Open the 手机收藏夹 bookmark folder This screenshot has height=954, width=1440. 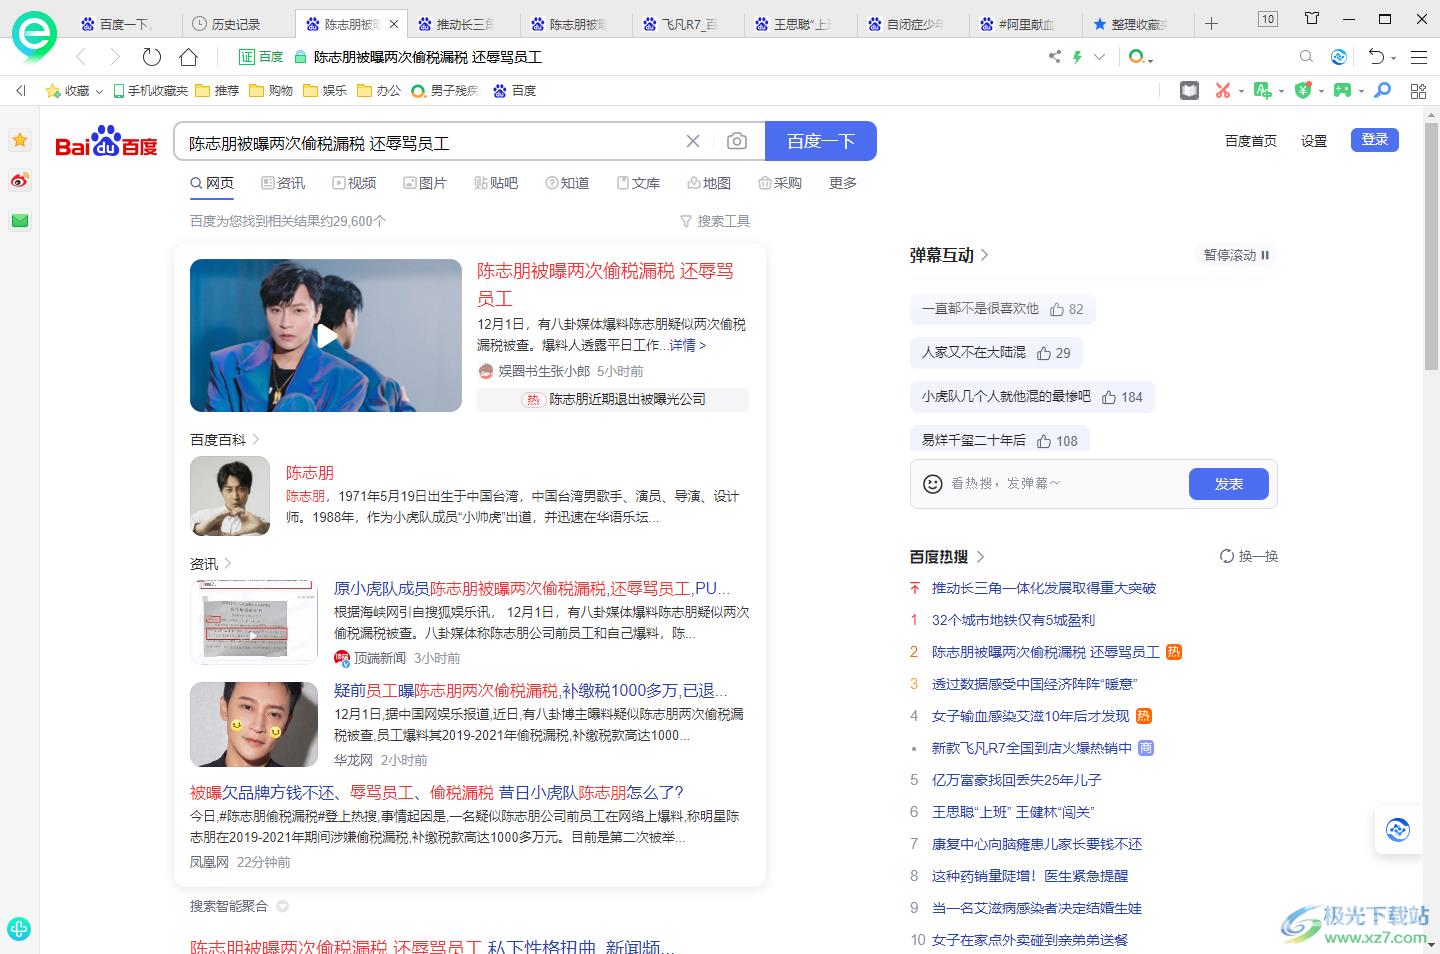click(151, 91)
